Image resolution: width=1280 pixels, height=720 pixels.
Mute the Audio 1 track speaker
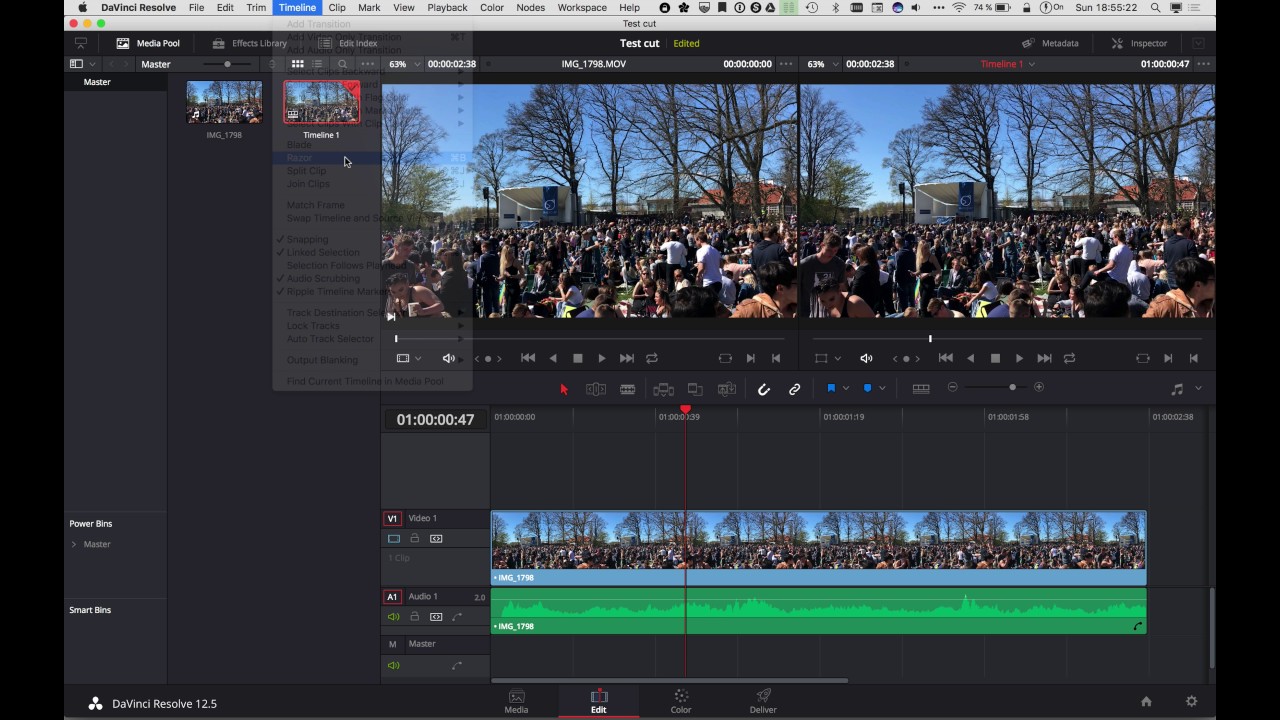coord(393,617)
